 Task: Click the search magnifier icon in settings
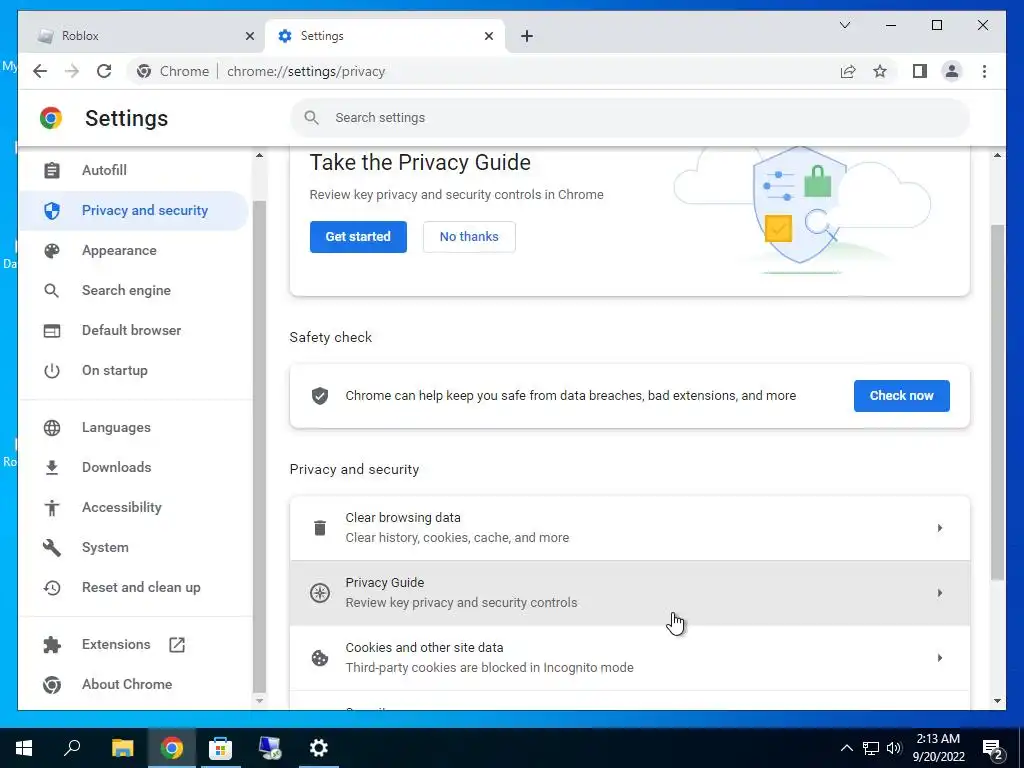click(312, 118)
